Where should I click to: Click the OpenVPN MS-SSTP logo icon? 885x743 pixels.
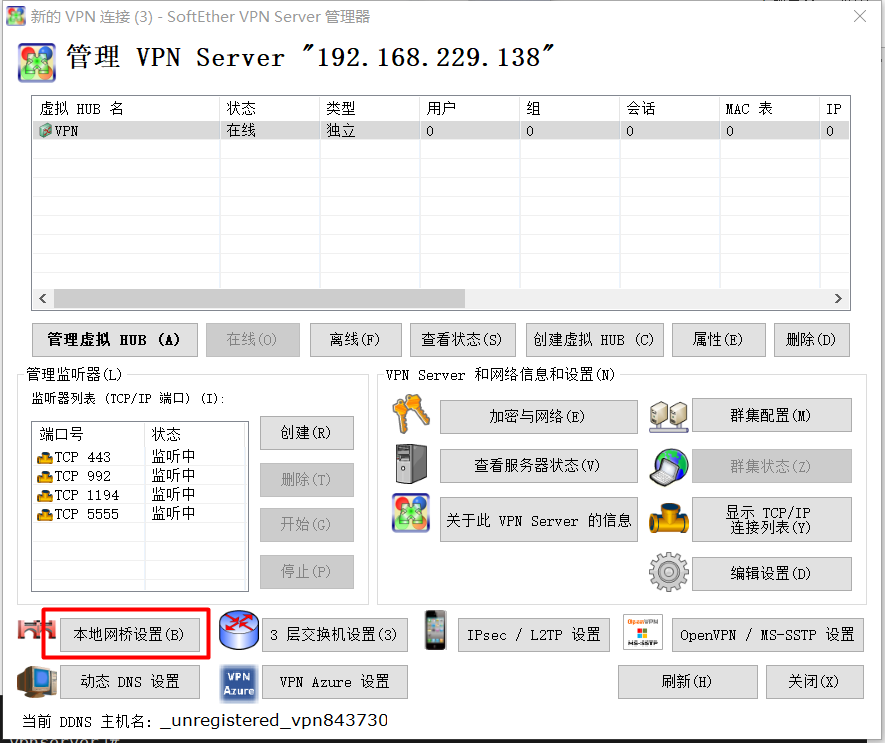pos(643,632)
